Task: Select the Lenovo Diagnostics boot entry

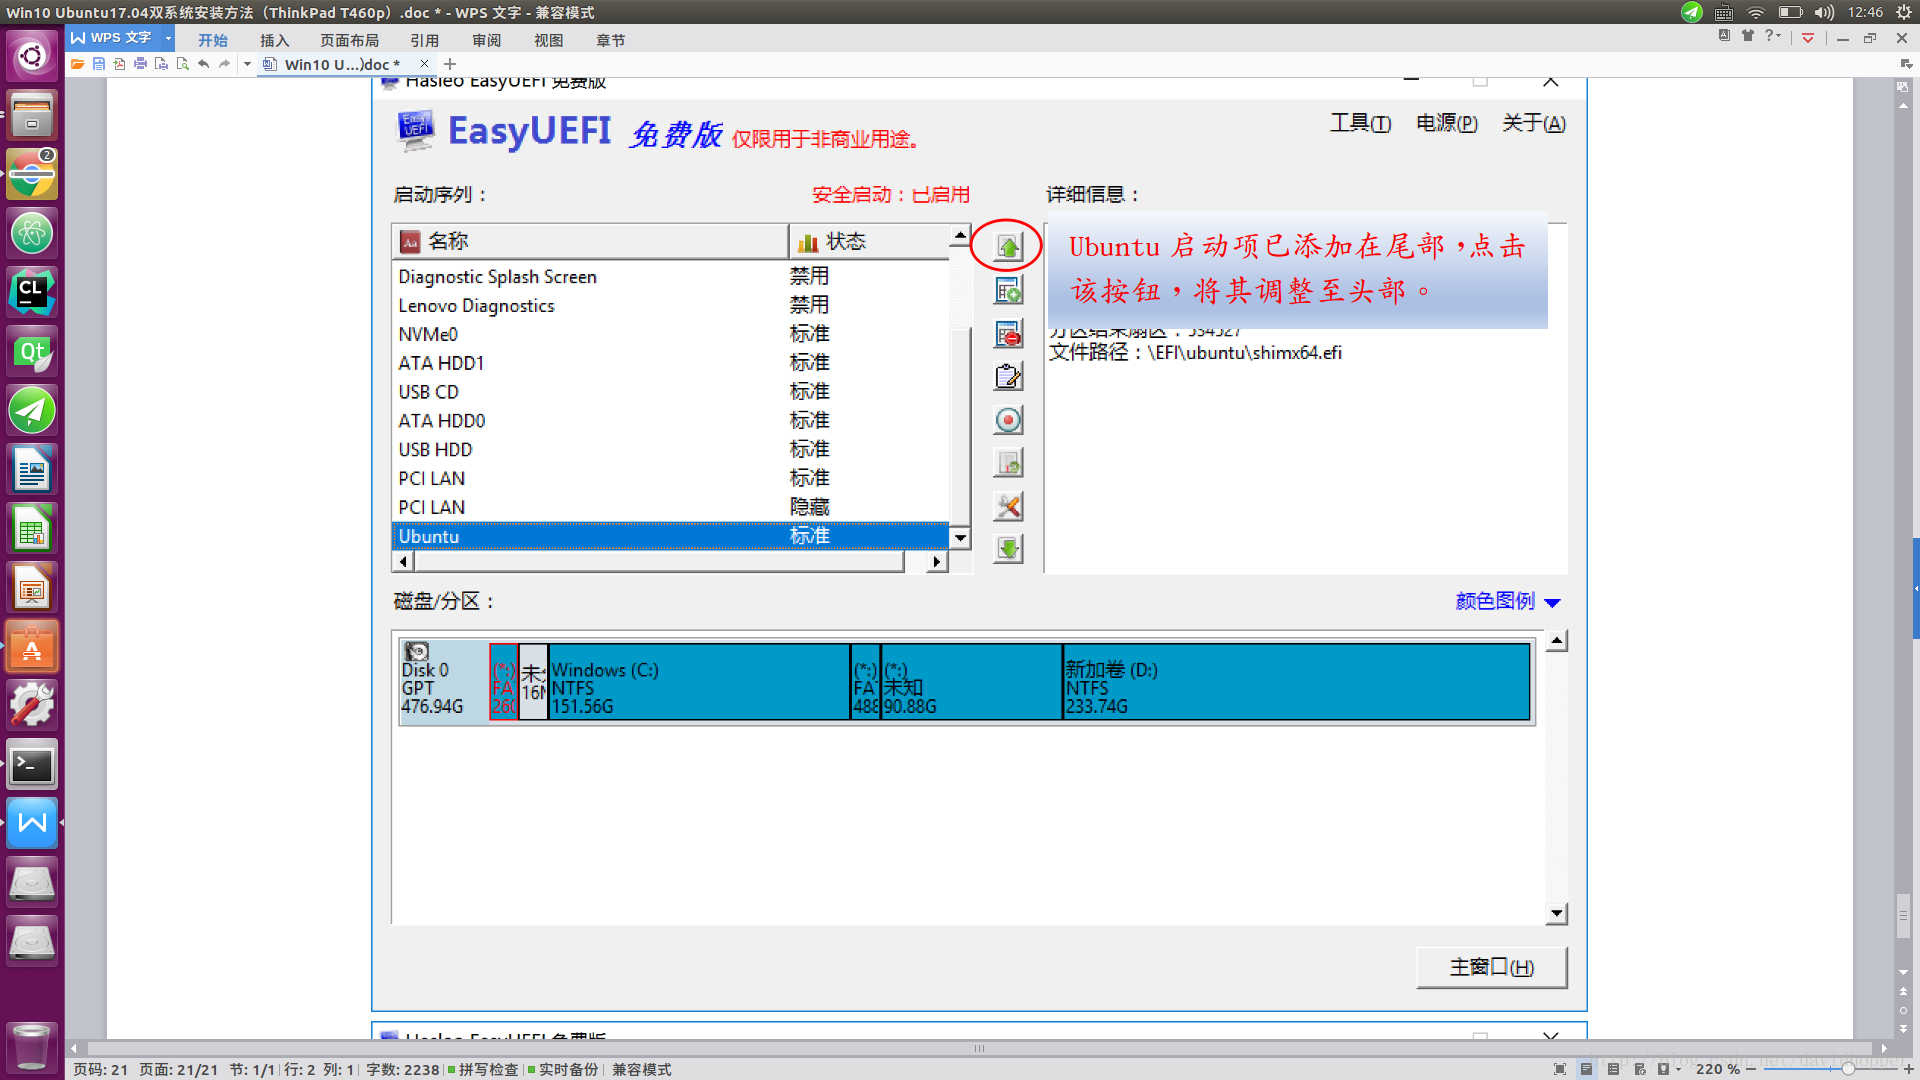Action: pyautogui.click(x=670, y=305)
